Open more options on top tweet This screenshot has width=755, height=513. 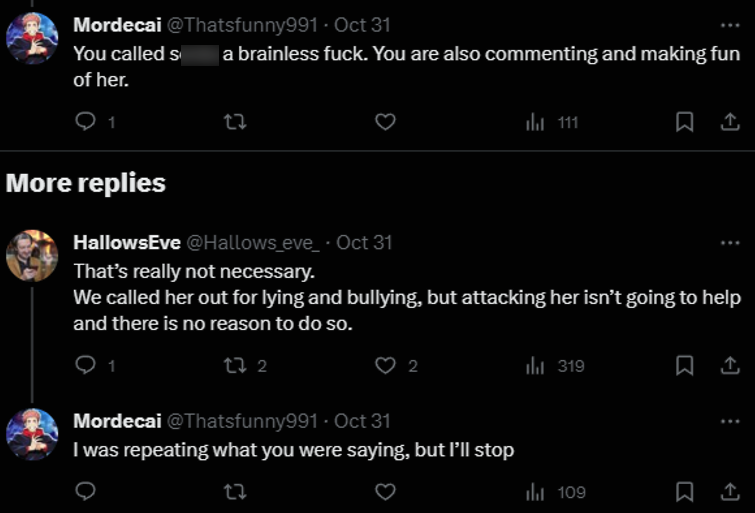click(730, 24)
